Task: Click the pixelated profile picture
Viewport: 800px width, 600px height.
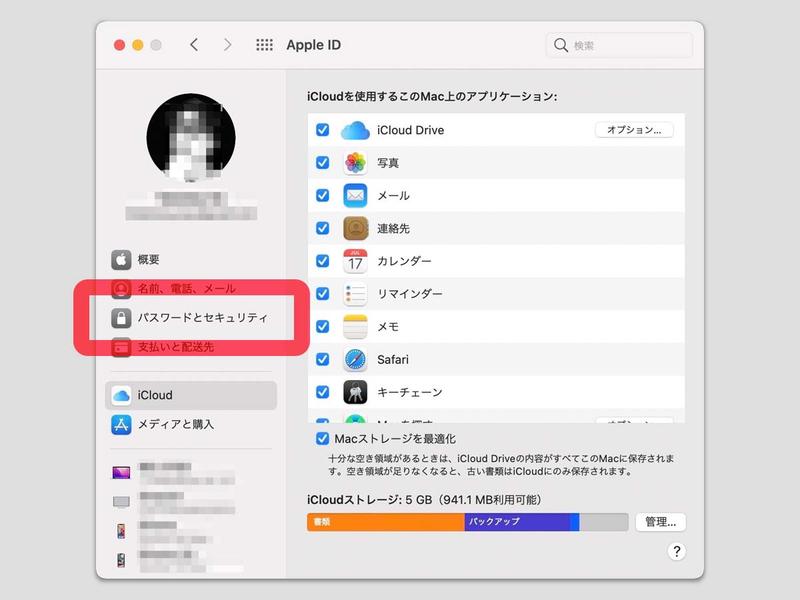Action: coord(191,138)
